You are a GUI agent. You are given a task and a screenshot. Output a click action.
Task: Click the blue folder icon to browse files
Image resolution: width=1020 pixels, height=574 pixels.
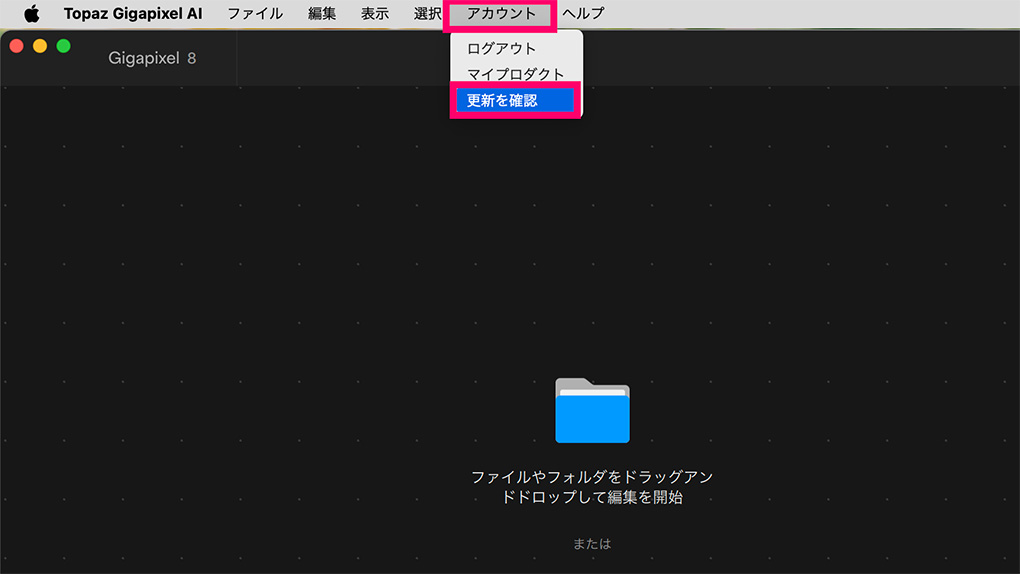[592, 411]
